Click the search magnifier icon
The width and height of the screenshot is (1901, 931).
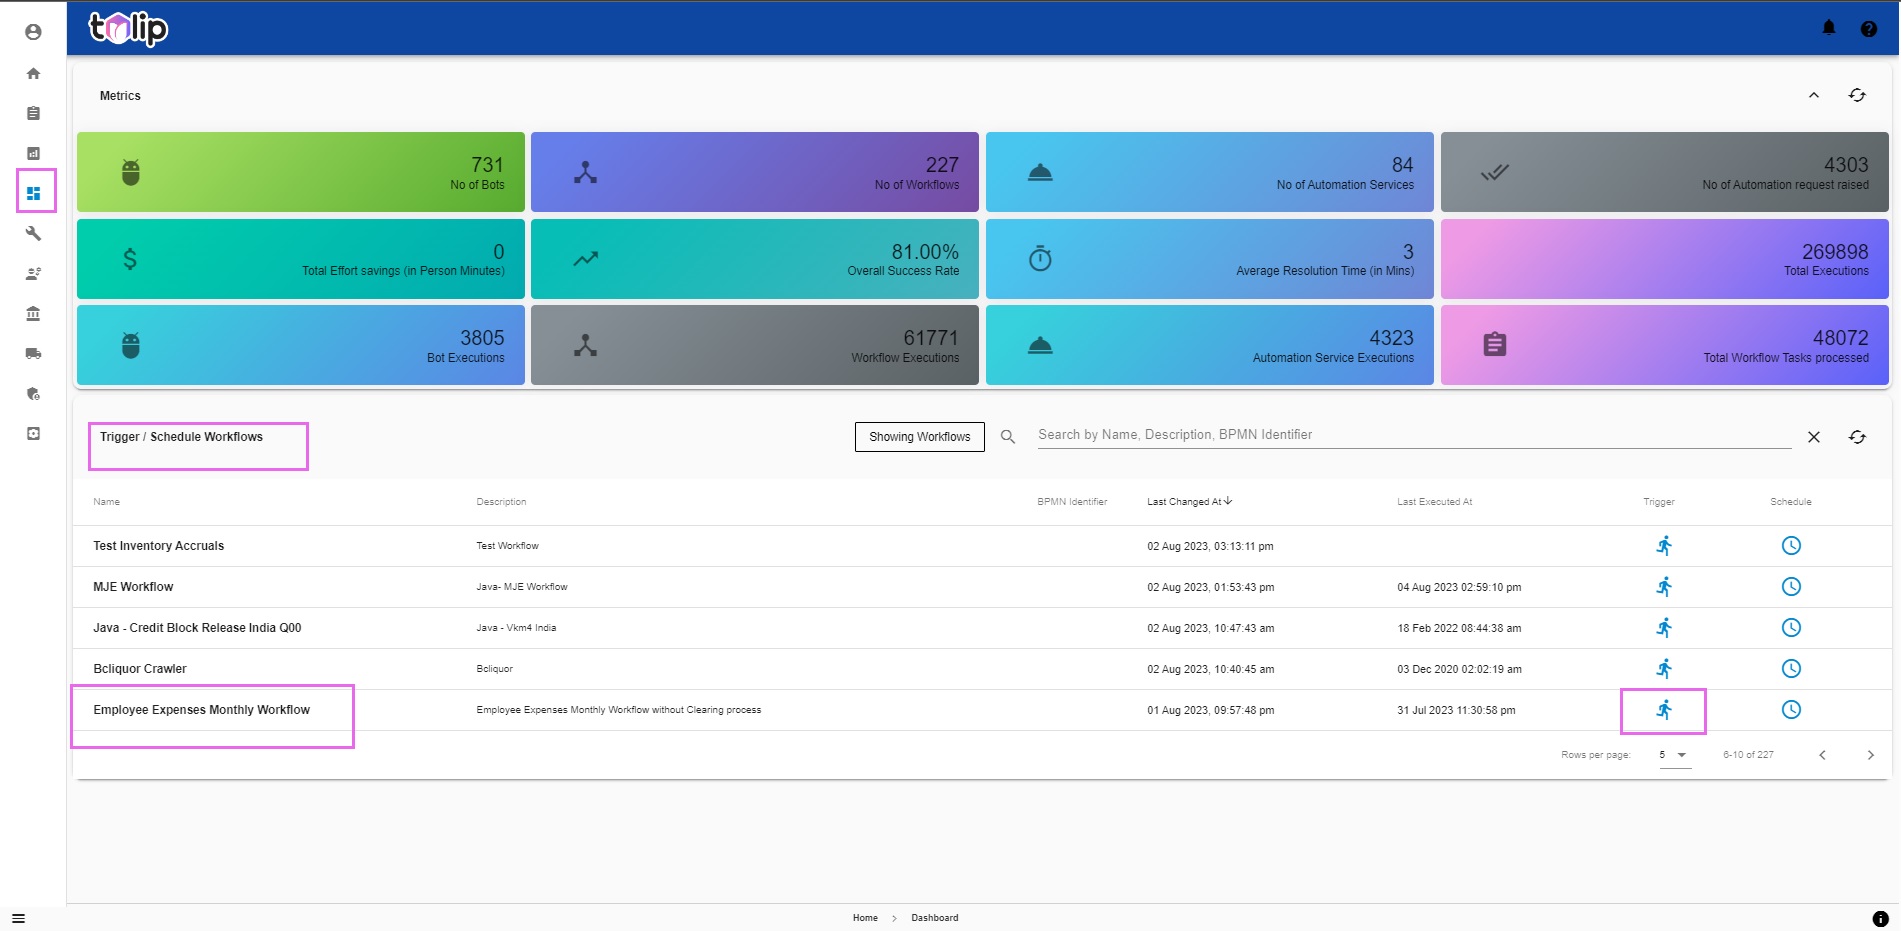coord(1008,437)
